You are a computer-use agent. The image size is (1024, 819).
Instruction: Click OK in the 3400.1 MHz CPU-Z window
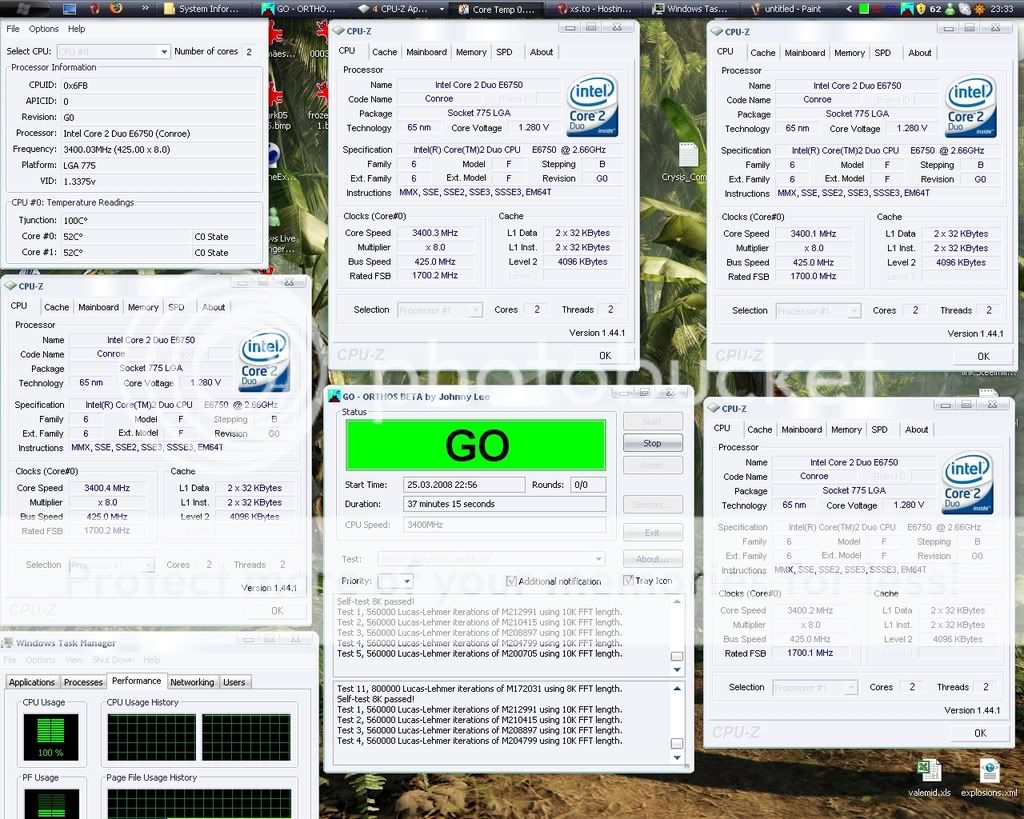click(983, 356)
